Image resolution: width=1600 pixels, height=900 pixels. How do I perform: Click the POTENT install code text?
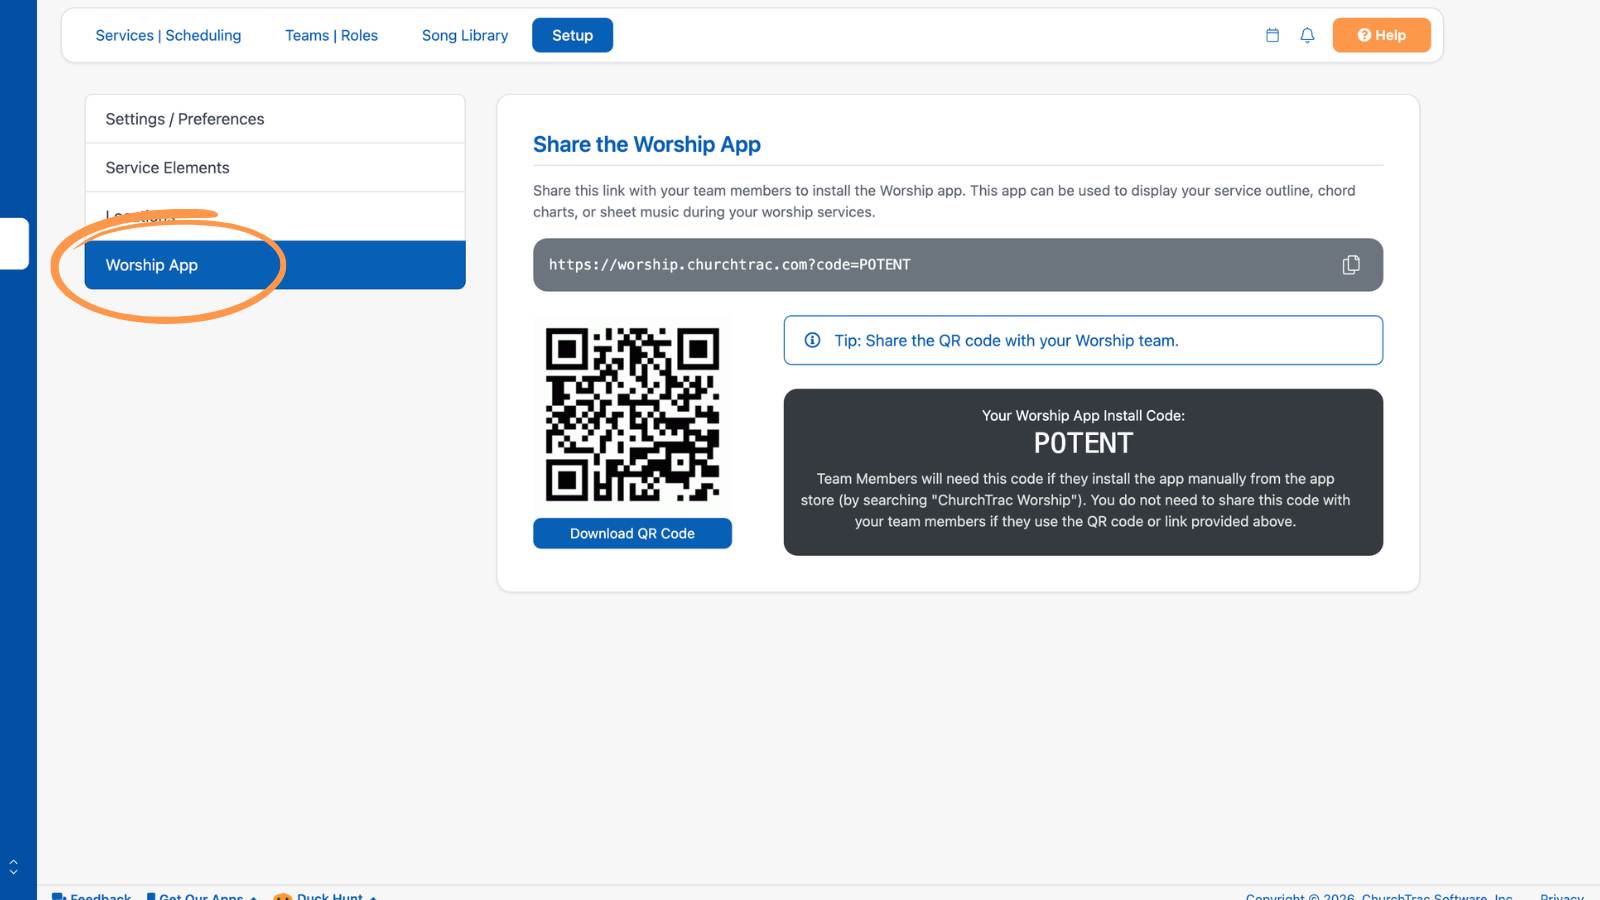pos(1083,443)
